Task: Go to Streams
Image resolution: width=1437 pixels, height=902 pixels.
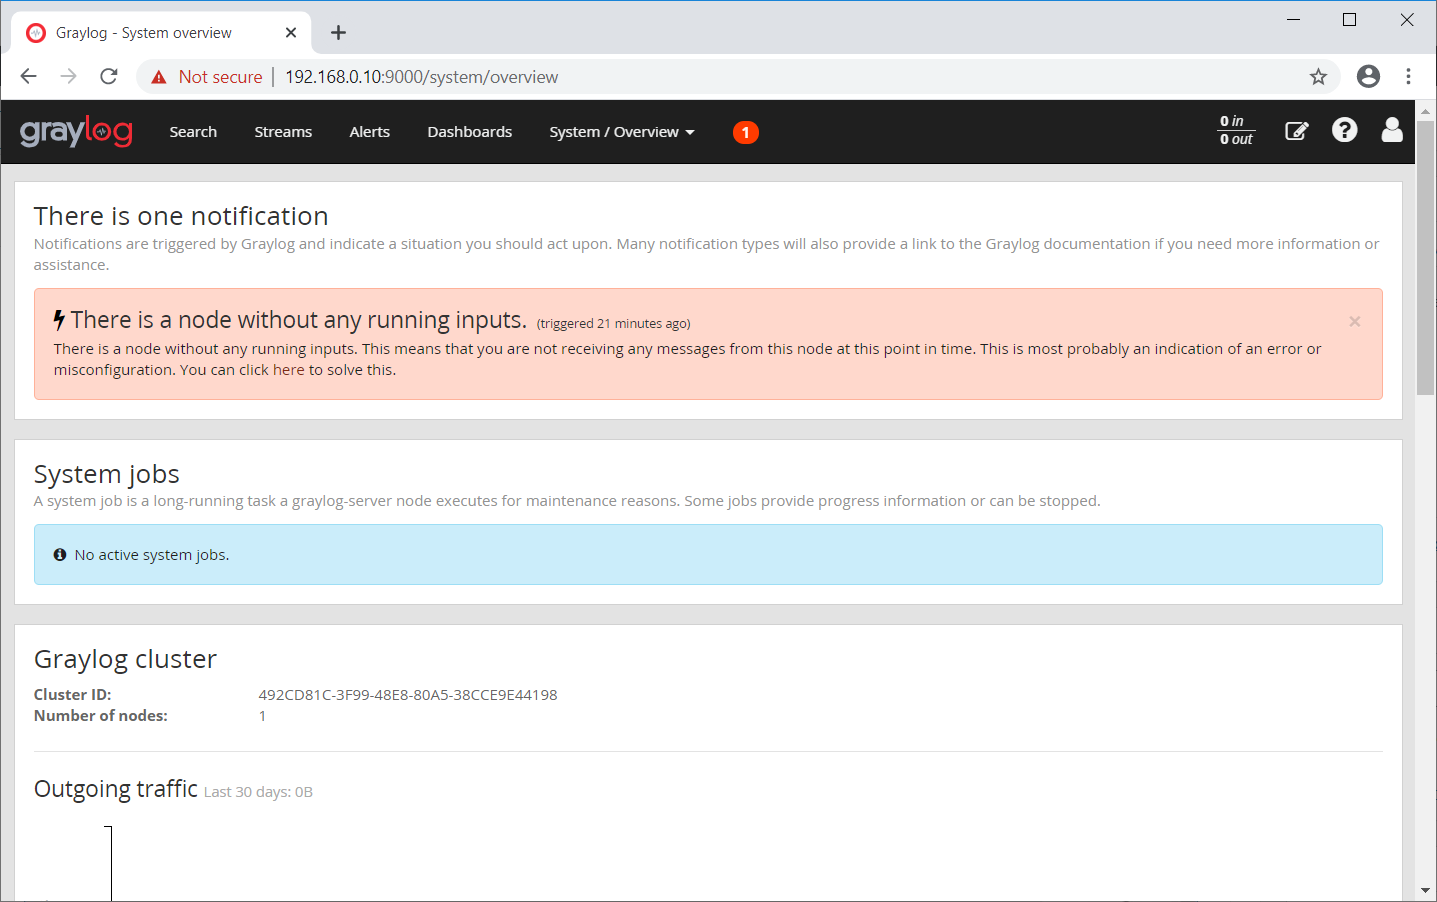Action: pos(283,132)
